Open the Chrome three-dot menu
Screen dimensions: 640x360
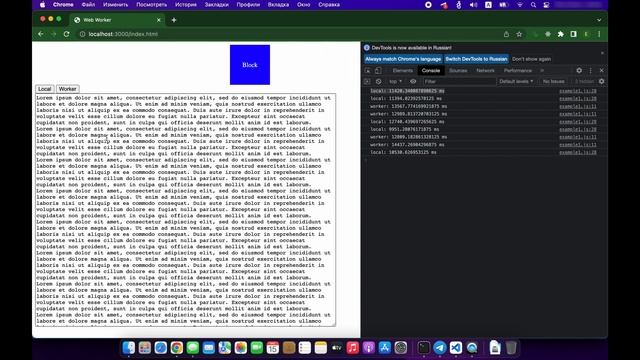coord(599,34)
